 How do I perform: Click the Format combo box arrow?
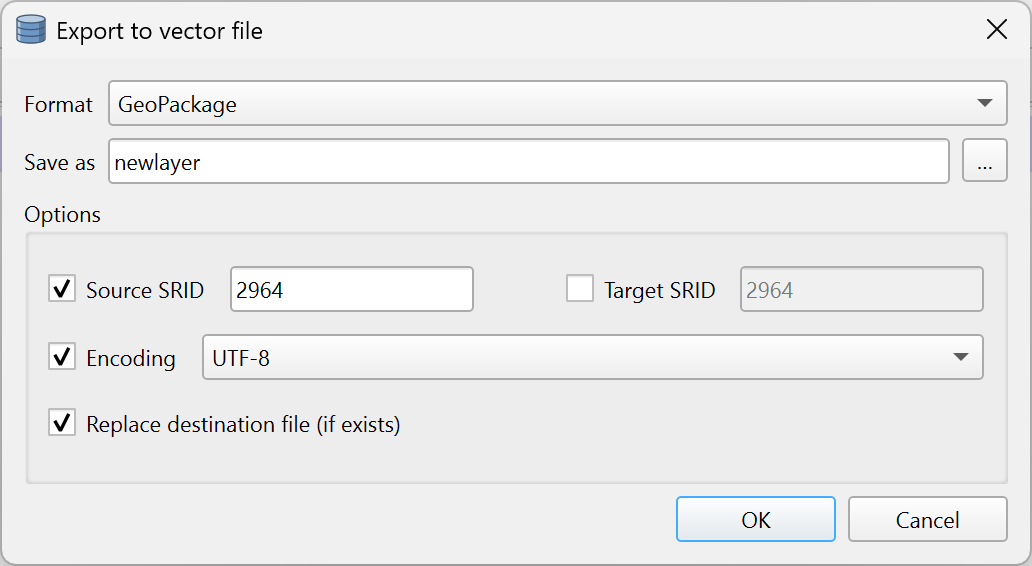point(984,103)
